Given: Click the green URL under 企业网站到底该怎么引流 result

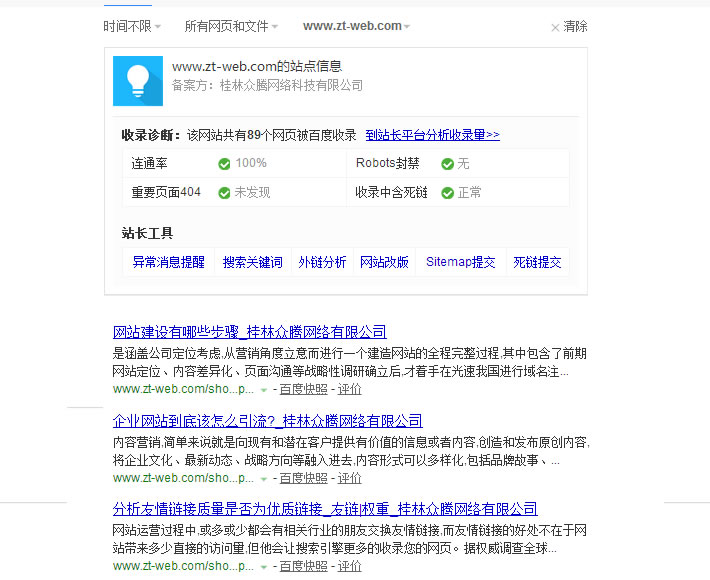Looking at the screenshot, I should click(183, 478).
